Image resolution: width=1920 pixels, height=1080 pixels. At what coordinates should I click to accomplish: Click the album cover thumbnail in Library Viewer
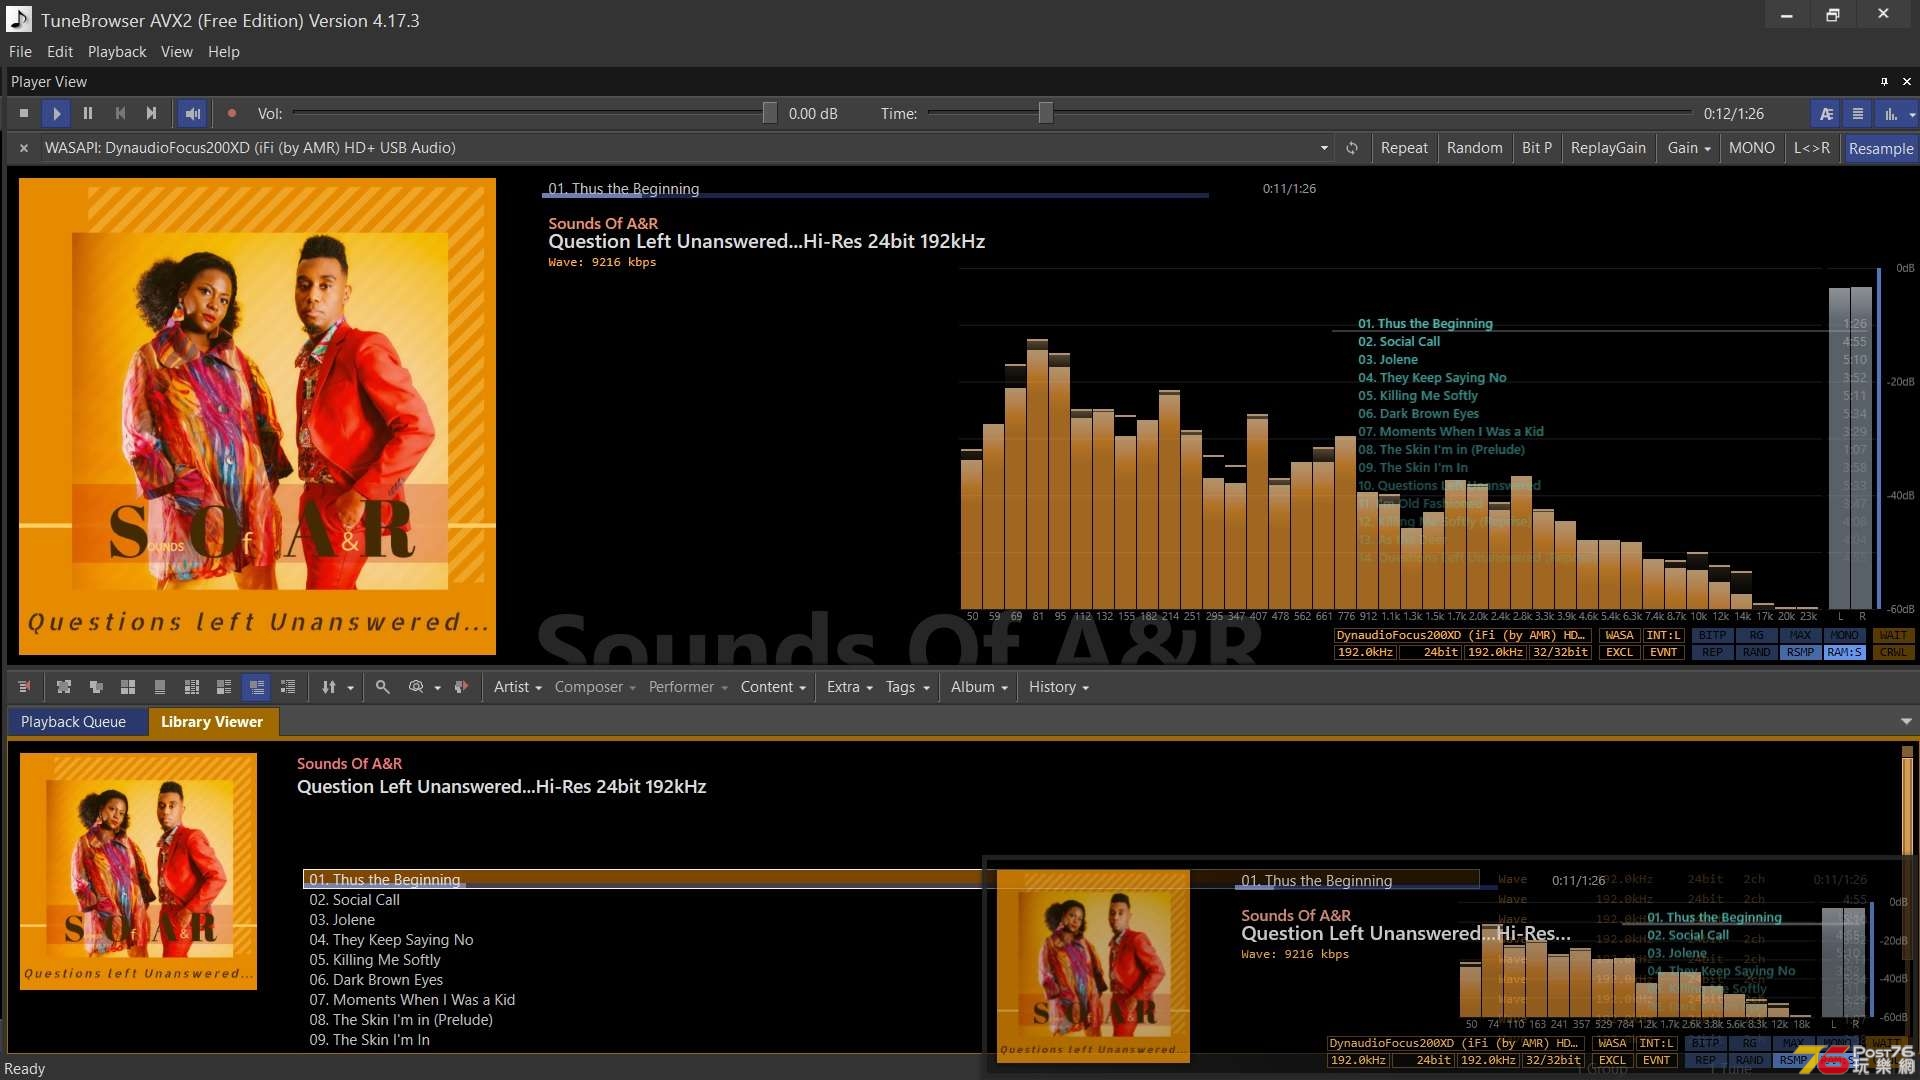[x=138, y=871]
